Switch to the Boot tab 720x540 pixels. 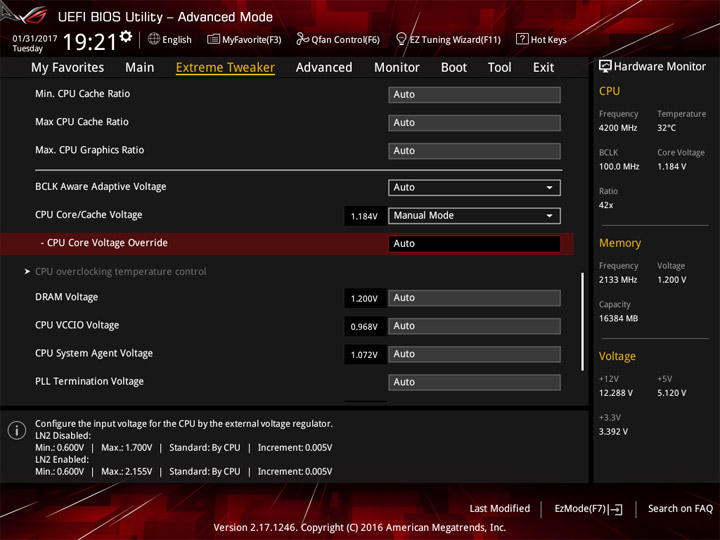(x=454, y=68)
